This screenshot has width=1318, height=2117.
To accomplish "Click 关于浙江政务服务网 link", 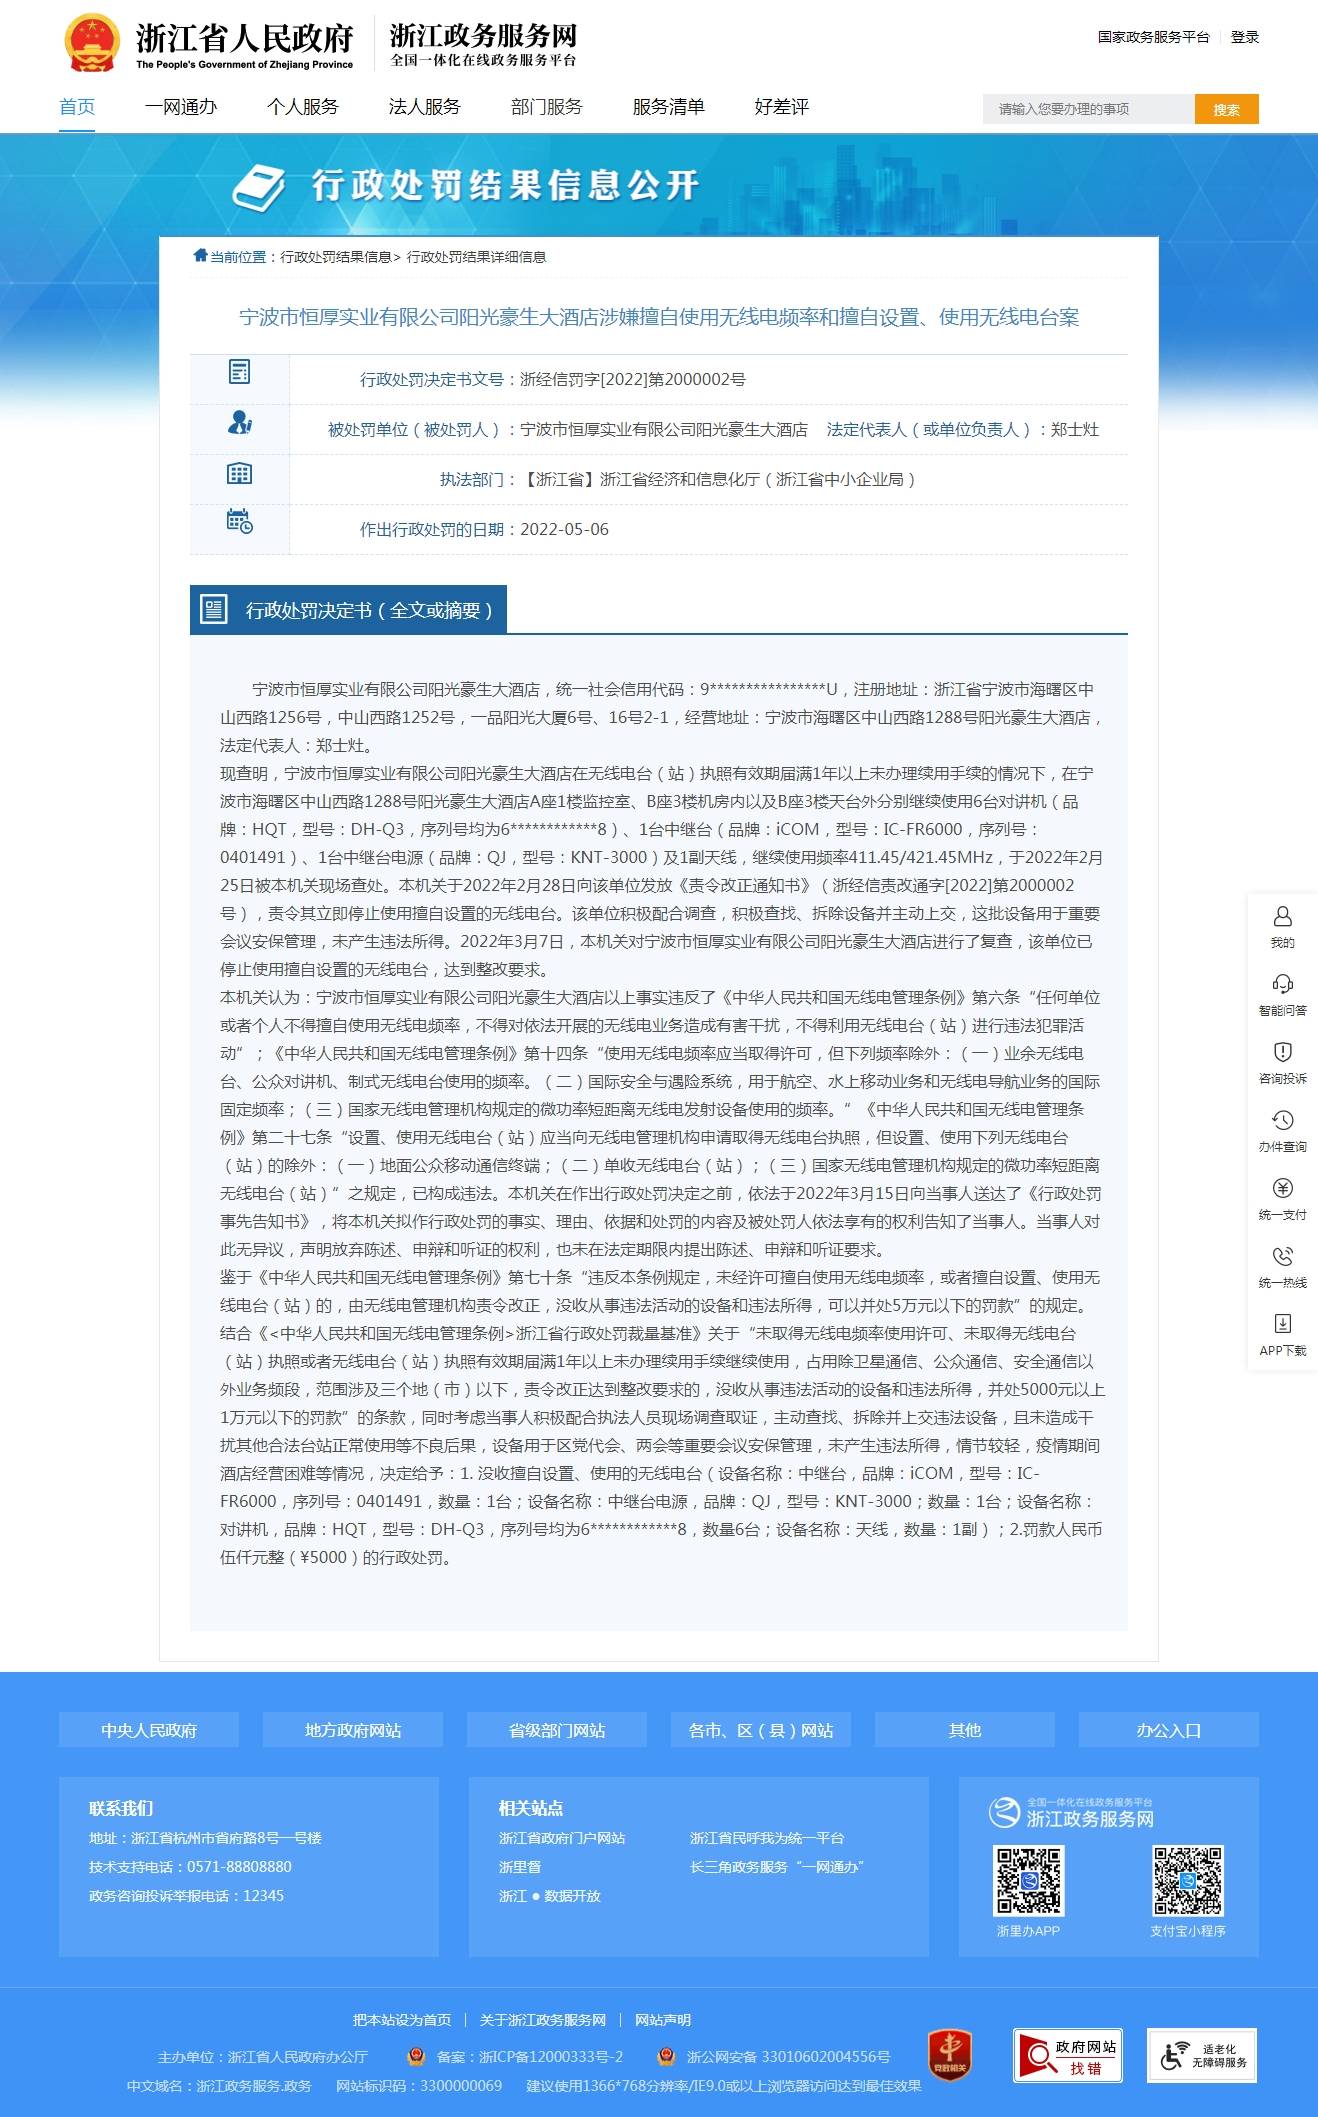I will pos(543,2020).
